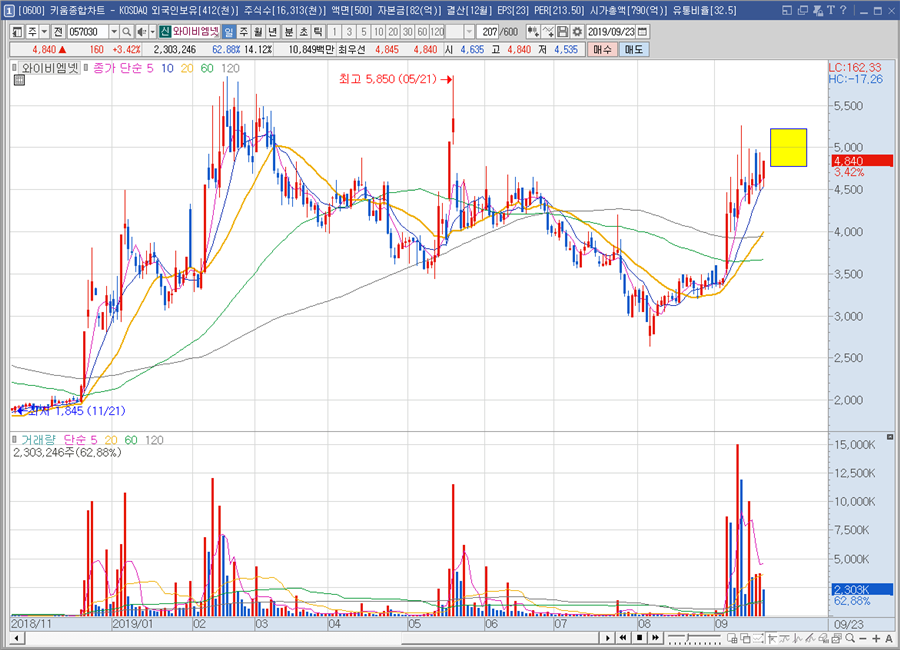Expand the stock code 057030 dropdown arrow
900x650 pixels.
click(x=114, y=32)
